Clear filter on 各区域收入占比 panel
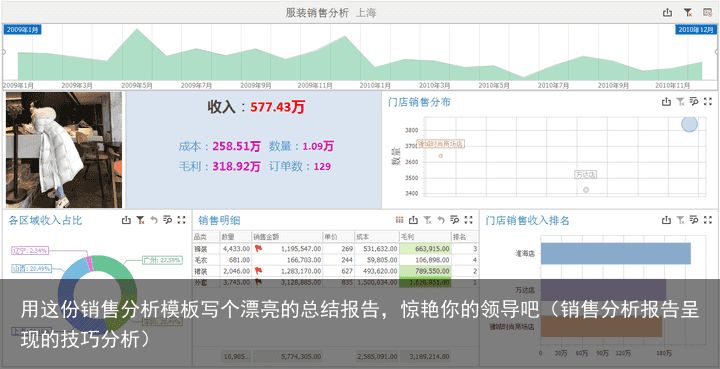The height and width of the screenshot is (369, 720). [140, 220]
